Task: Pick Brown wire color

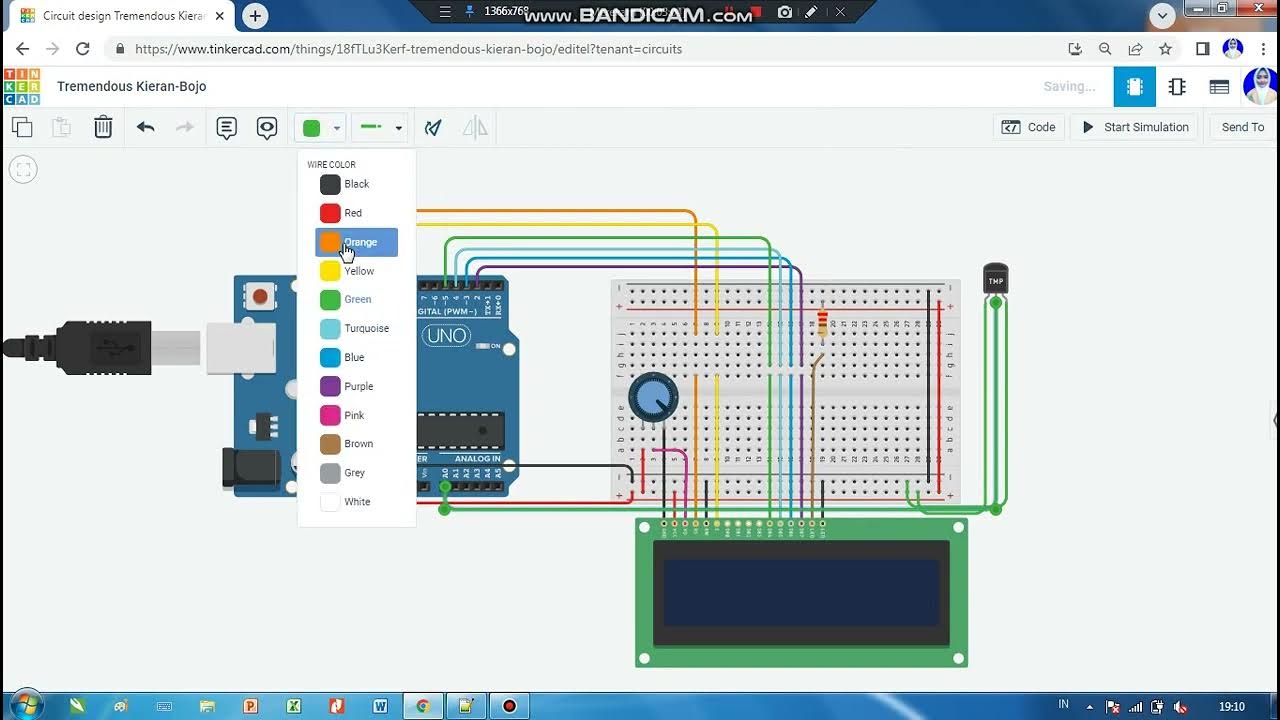Action: tap(357, 444)
